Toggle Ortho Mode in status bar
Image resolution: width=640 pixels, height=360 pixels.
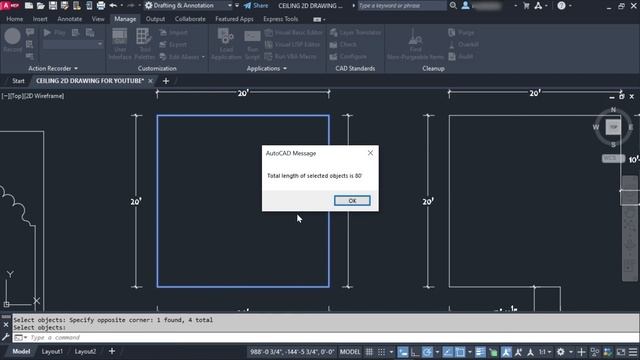pyautogui.click(x=415, y=351)
